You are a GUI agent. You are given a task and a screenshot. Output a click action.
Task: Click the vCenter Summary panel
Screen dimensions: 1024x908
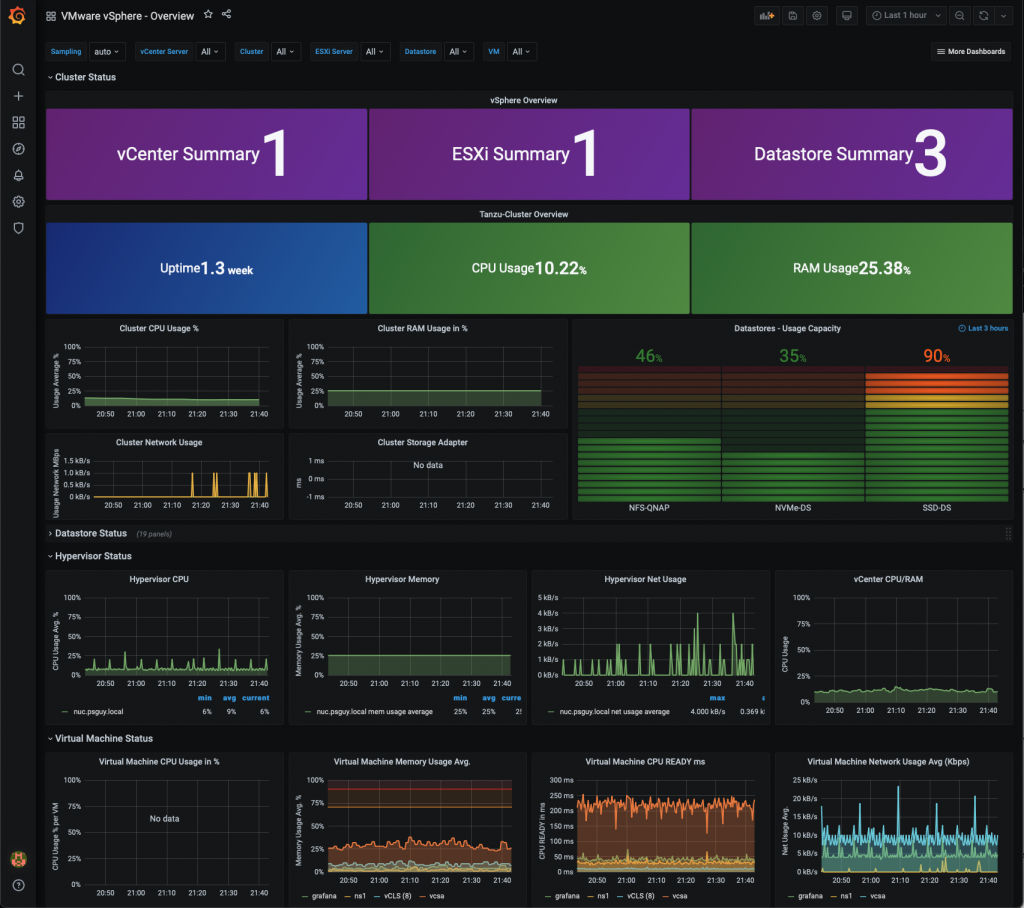pyautogui.click(x=206, y=154)
